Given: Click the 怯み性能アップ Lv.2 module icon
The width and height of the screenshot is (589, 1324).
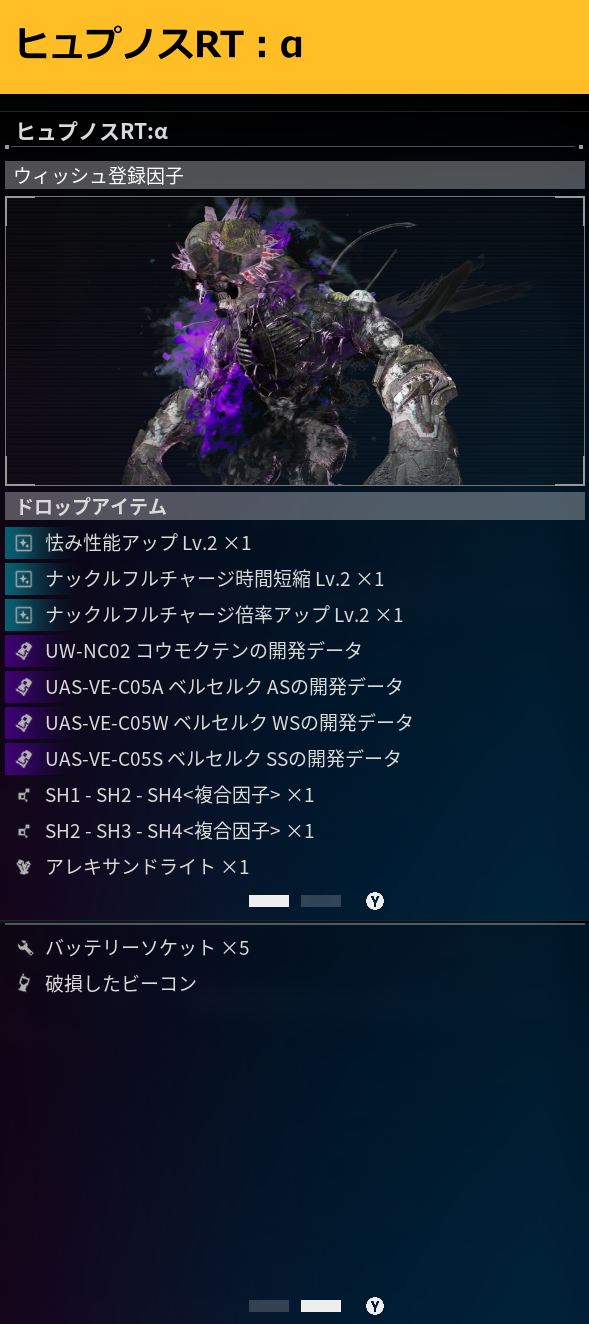Looking at the screenshot, I should pyautogui.click(x=24, y=543).
